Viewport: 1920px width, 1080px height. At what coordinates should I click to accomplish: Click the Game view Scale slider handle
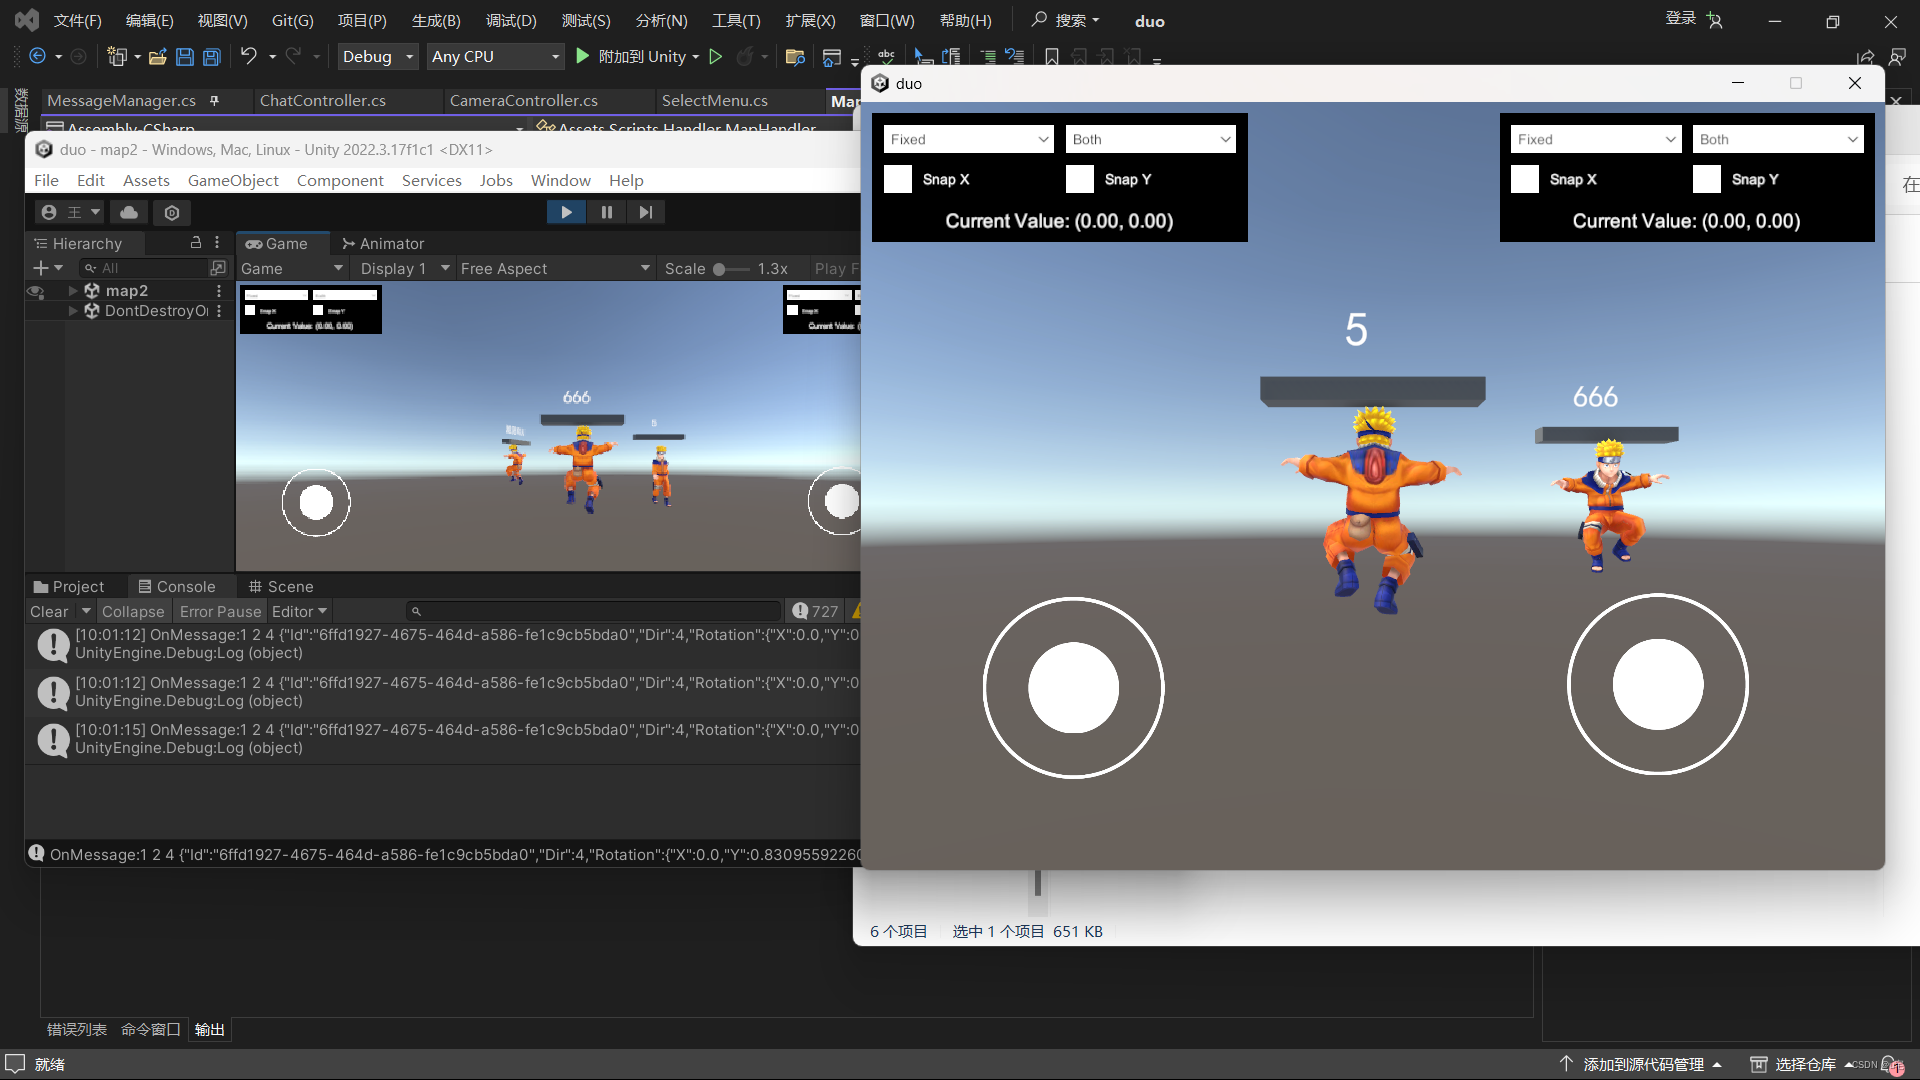tap(719, 269)
